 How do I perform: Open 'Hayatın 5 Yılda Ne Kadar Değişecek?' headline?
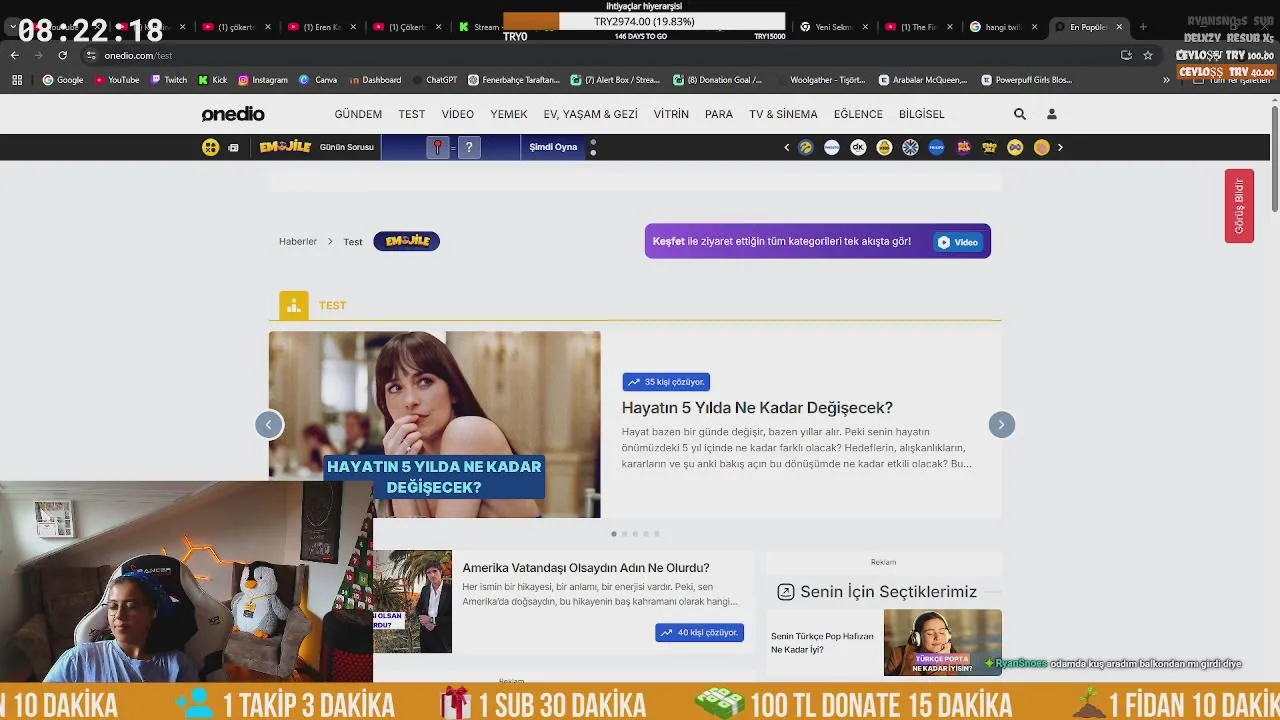(x=757, y=408)
